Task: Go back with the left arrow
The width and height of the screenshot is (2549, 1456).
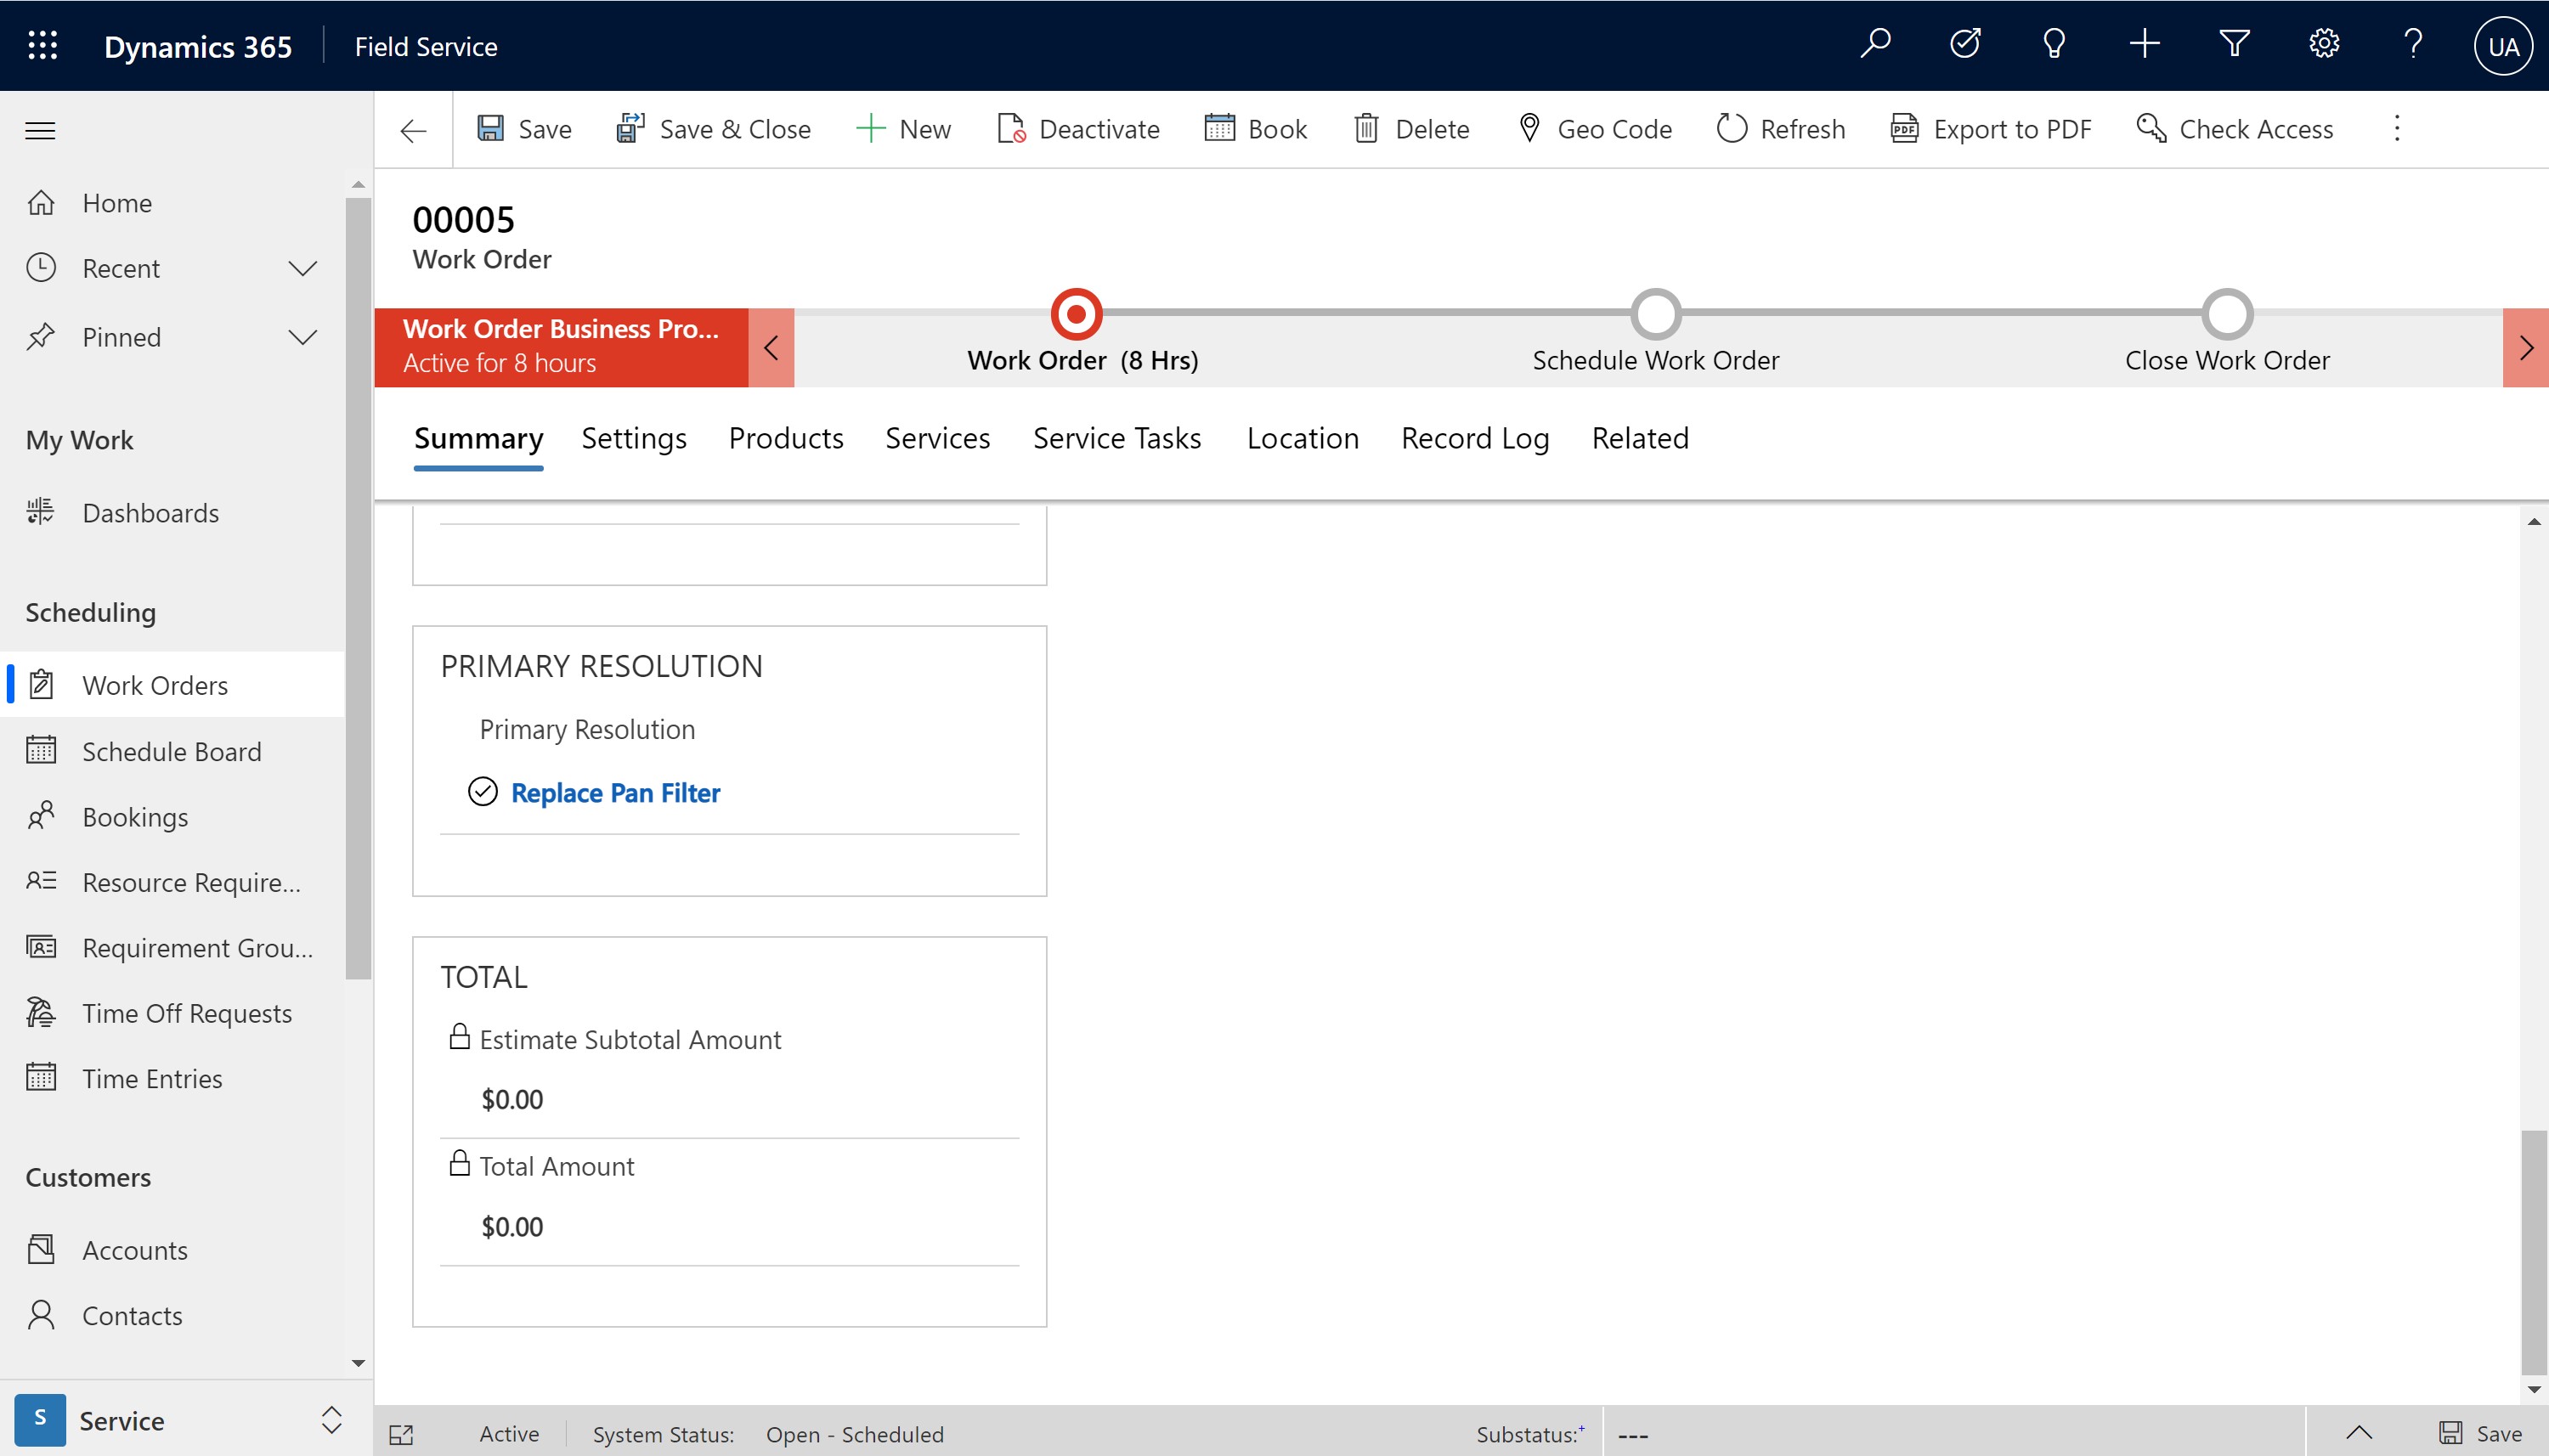Action: point(413,130)
